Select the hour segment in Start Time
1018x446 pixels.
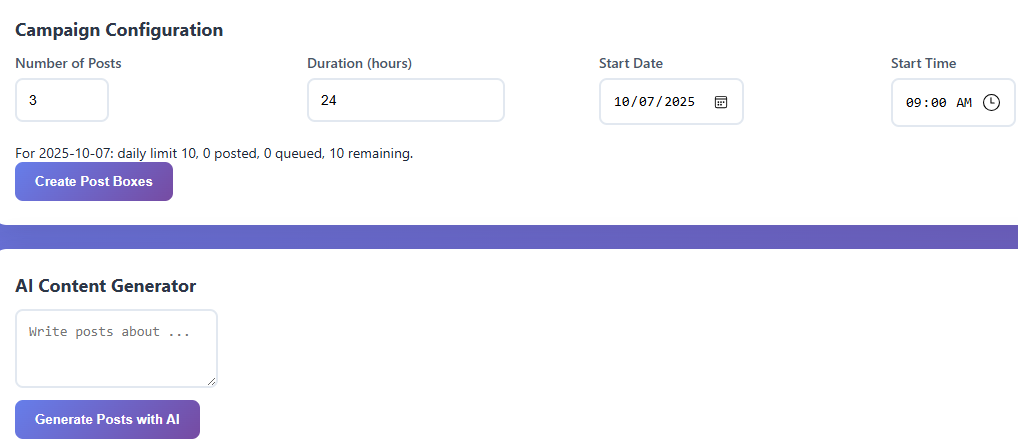[x=914, y=103]
